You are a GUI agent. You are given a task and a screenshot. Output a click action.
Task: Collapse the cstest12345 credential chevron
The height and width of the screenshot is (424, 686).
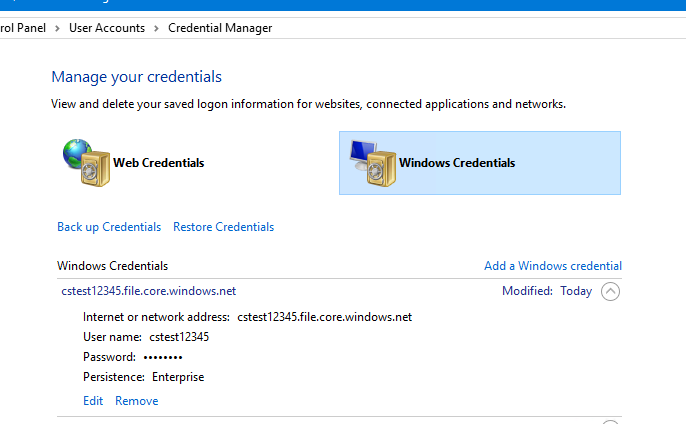[x=610, y=291]
